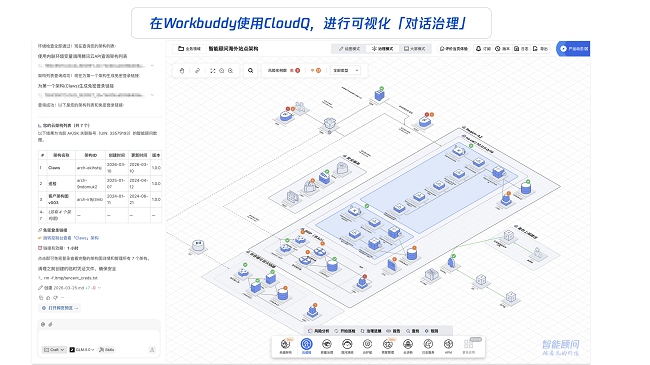Image resolution: width=650 pixels, height=365 pixels.
Task: Focus the chat message input box
Action: (99, 337)
